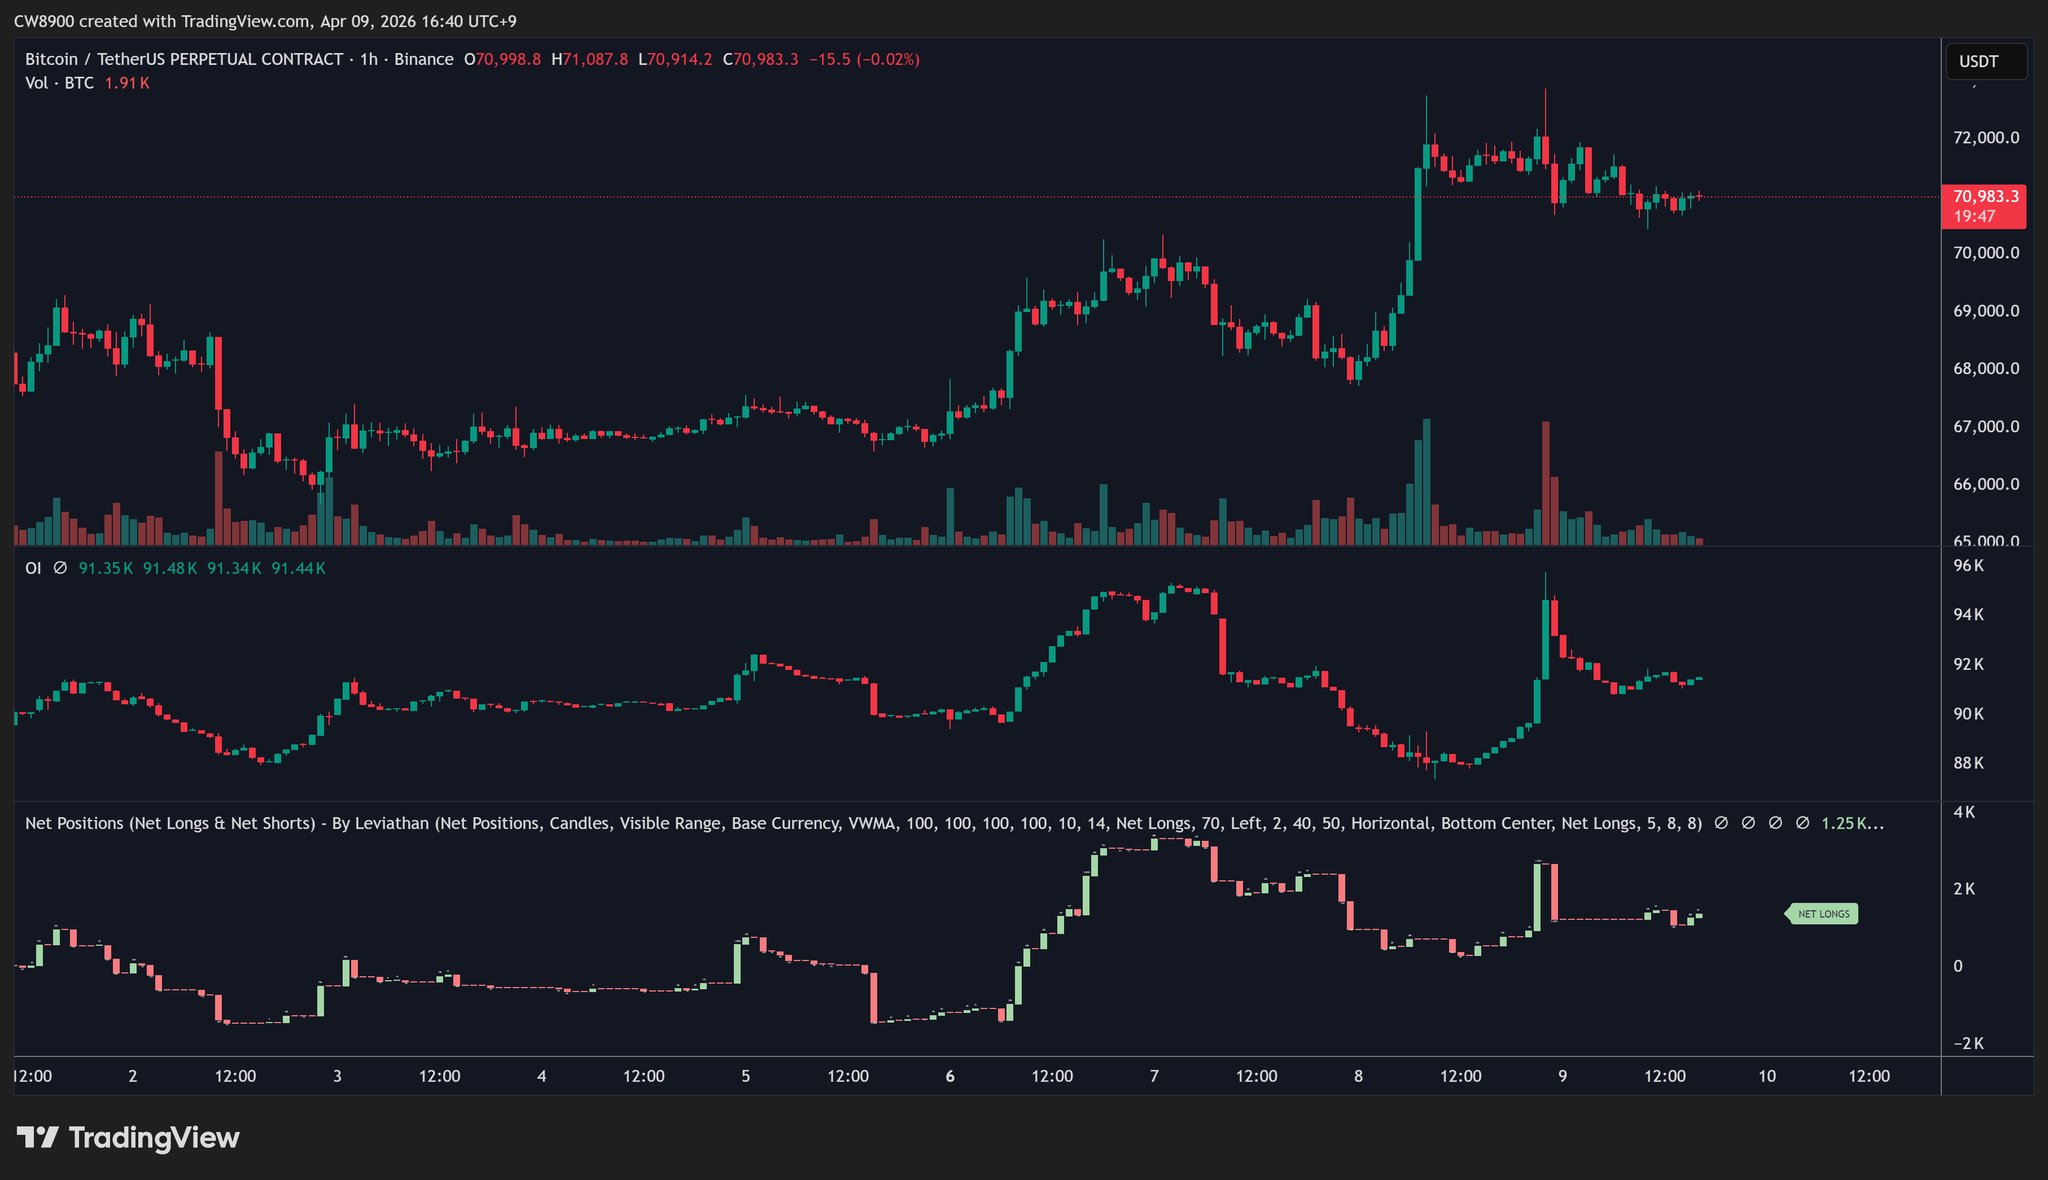
Task: Select the Vol · BTC indicator legend
Action: pyautogui.click(x=60, y=83)
